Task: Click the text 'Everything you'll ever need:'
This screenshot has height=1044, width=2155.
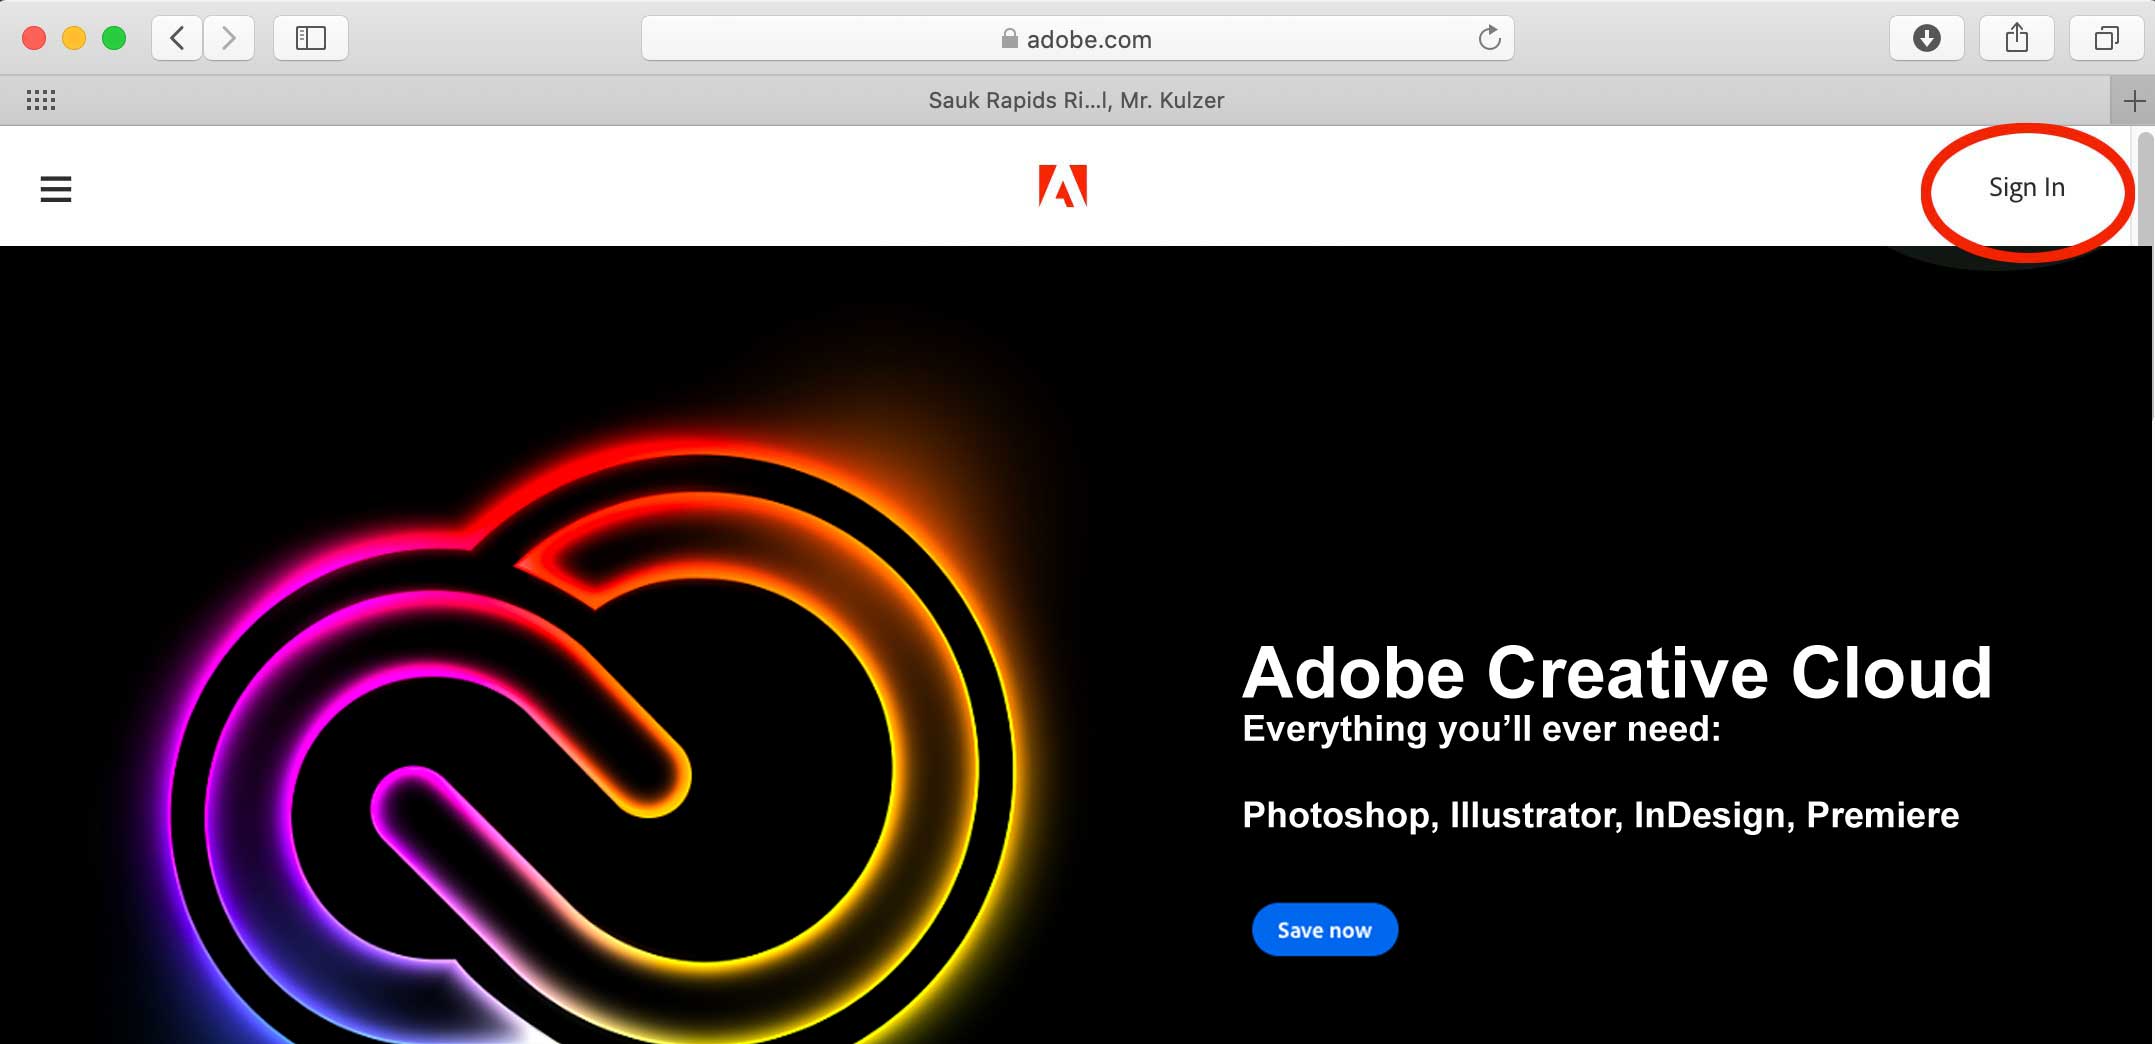Action: (x=1481, y=729)
